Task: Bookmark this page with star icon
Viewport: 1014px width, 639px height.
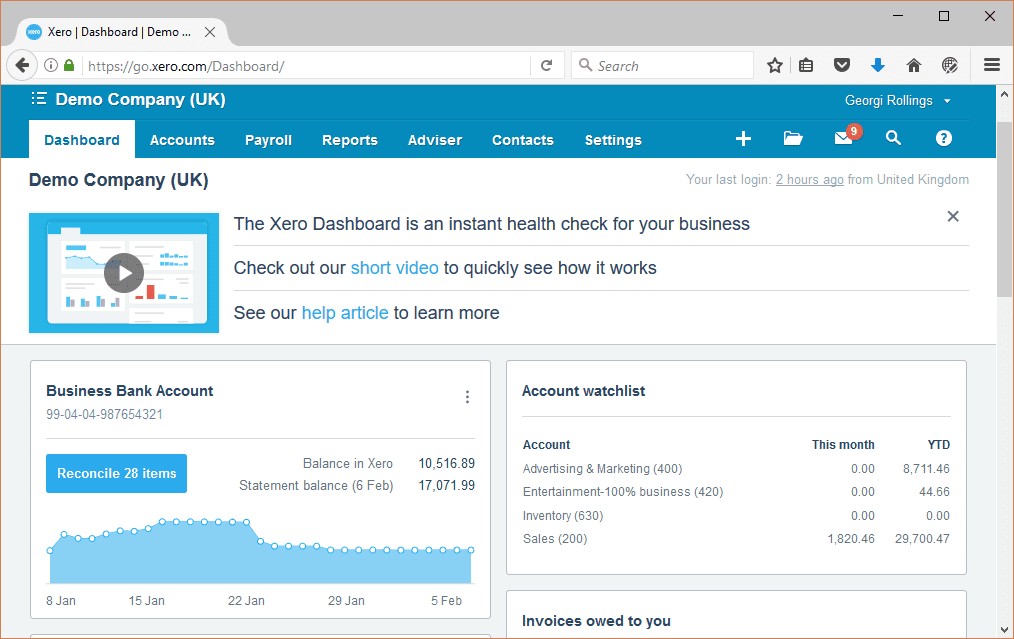Action: point(775,65)
